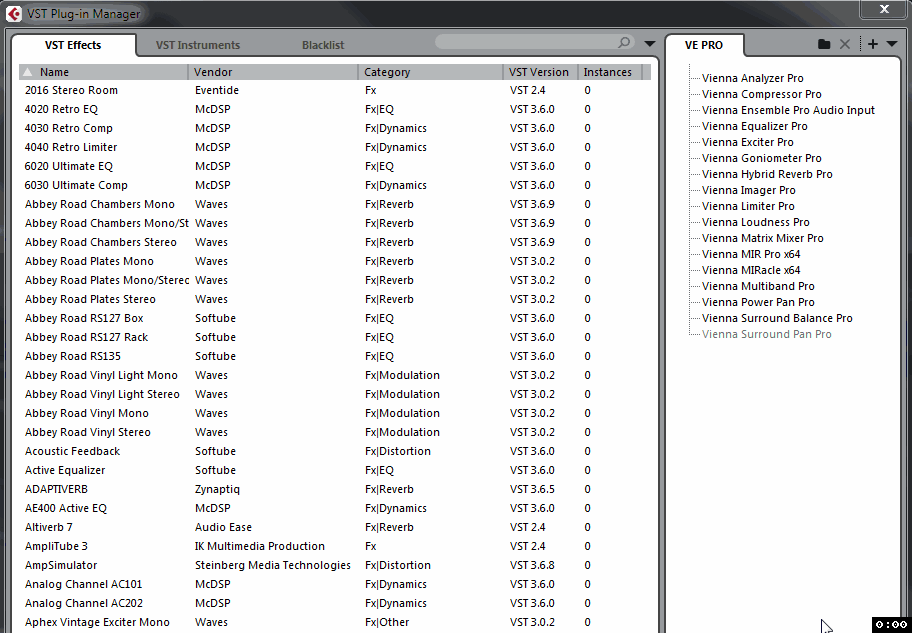Select the AE400 Active EQ row
This screenshot has width=912, height=633.
334,508
